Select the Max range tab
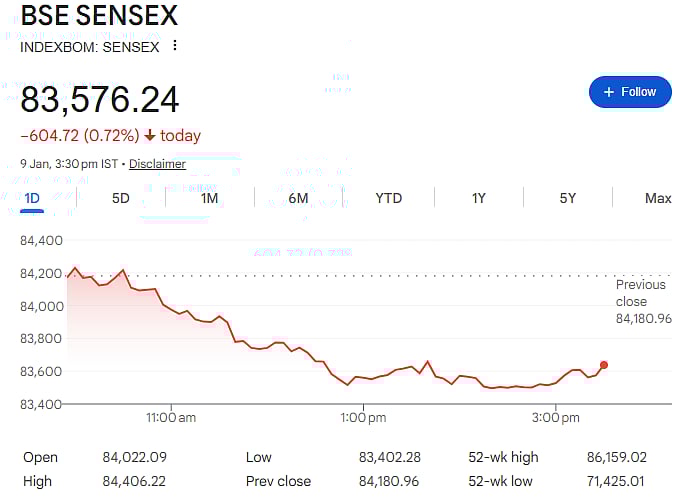692x498 pixels. (x=658, y=198)
